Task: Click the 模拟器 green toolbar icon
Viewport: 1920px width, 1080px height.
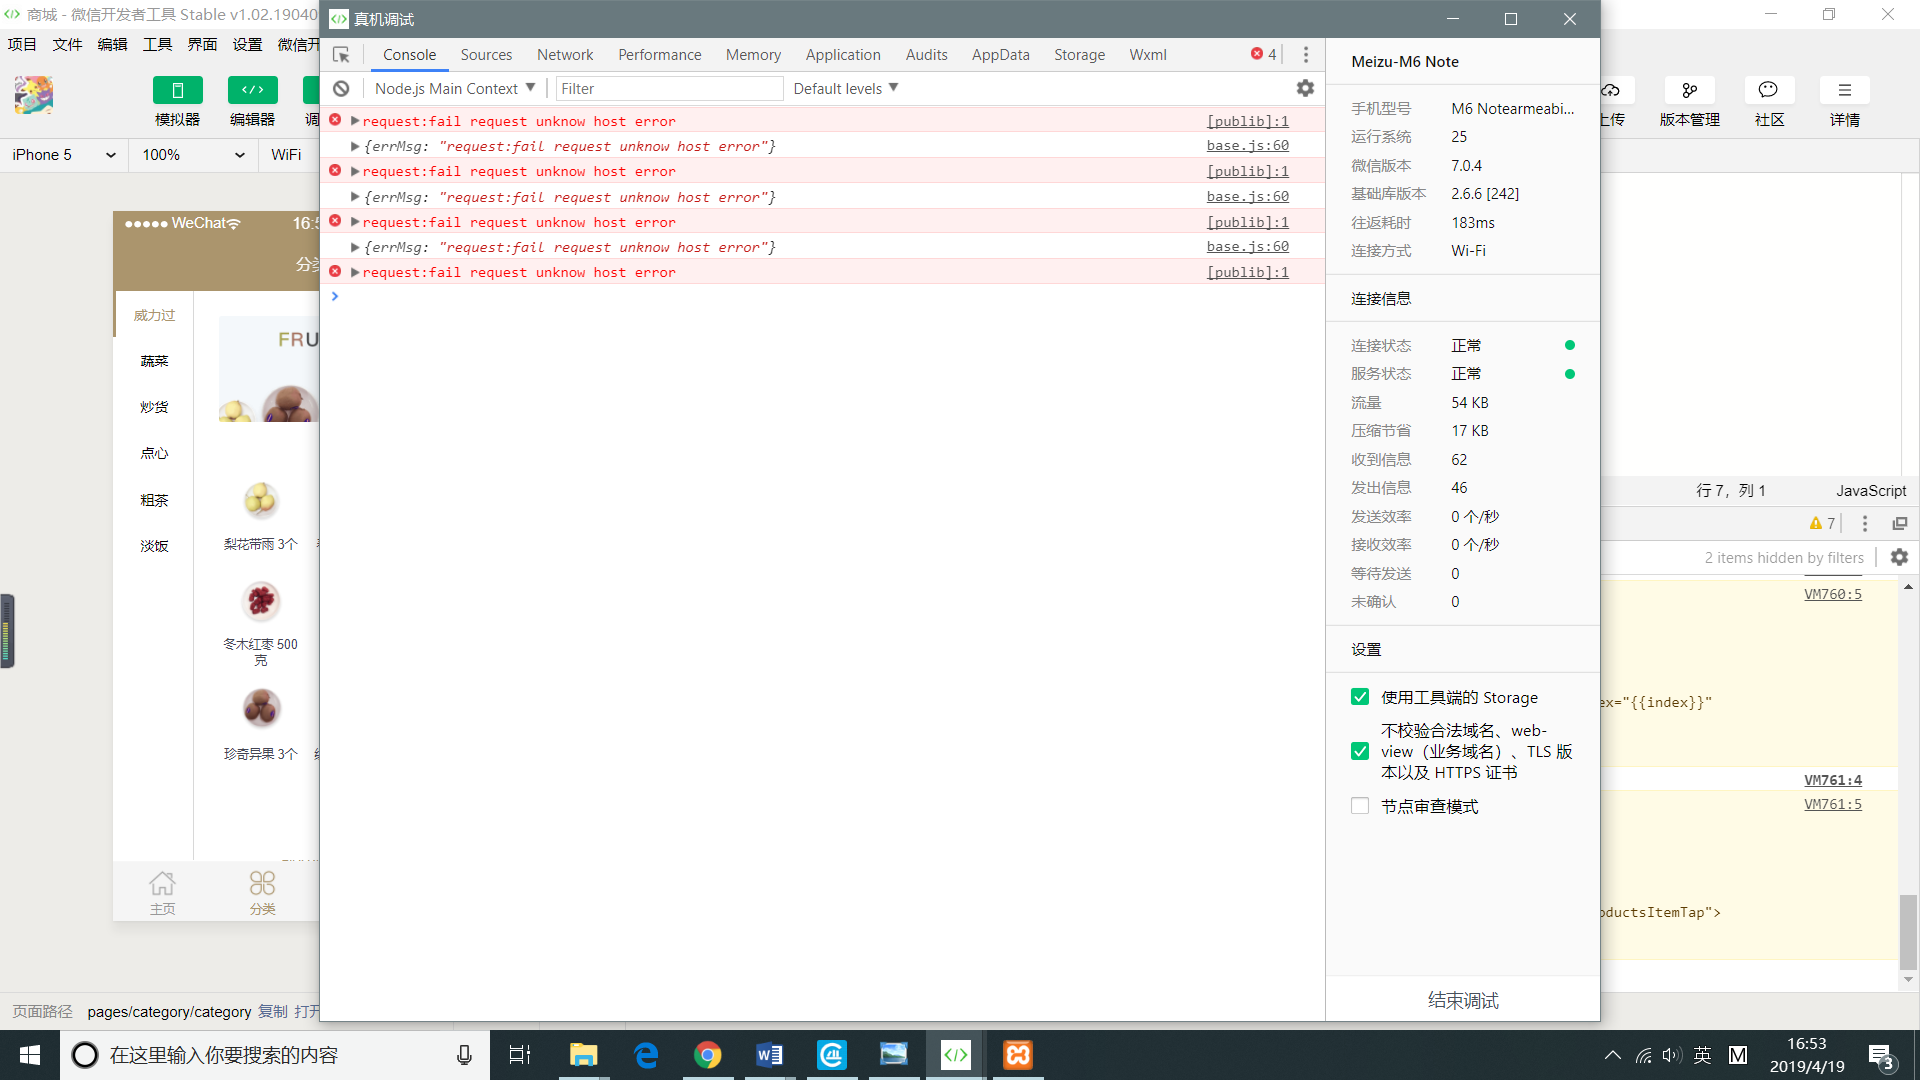Action: coord(177,90)
